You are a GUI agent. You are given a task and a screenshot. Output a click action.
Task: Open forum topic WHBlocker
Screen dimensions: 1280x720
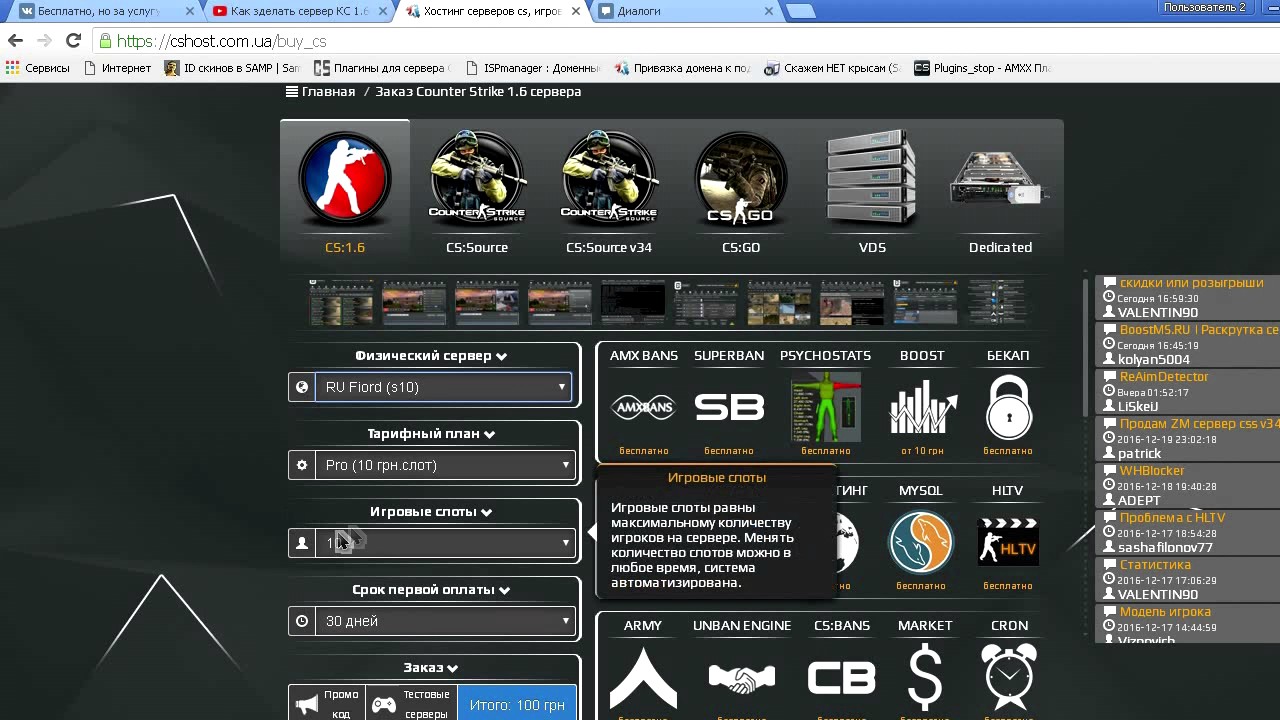coord(1152,471)
